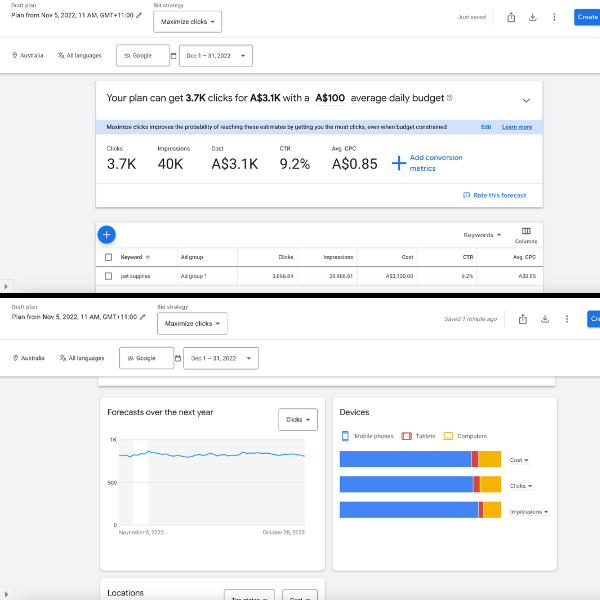Sort the table by the CTR column header
Viewport: 600px width, 600px height.
(x=468, y=257)
